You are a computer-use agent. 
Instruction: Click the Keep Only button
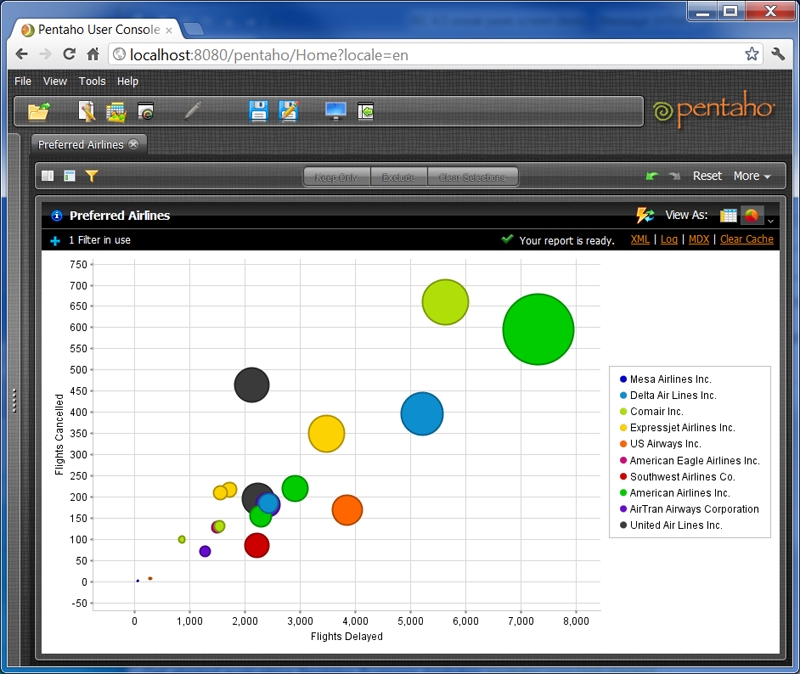tap(336, 177)
